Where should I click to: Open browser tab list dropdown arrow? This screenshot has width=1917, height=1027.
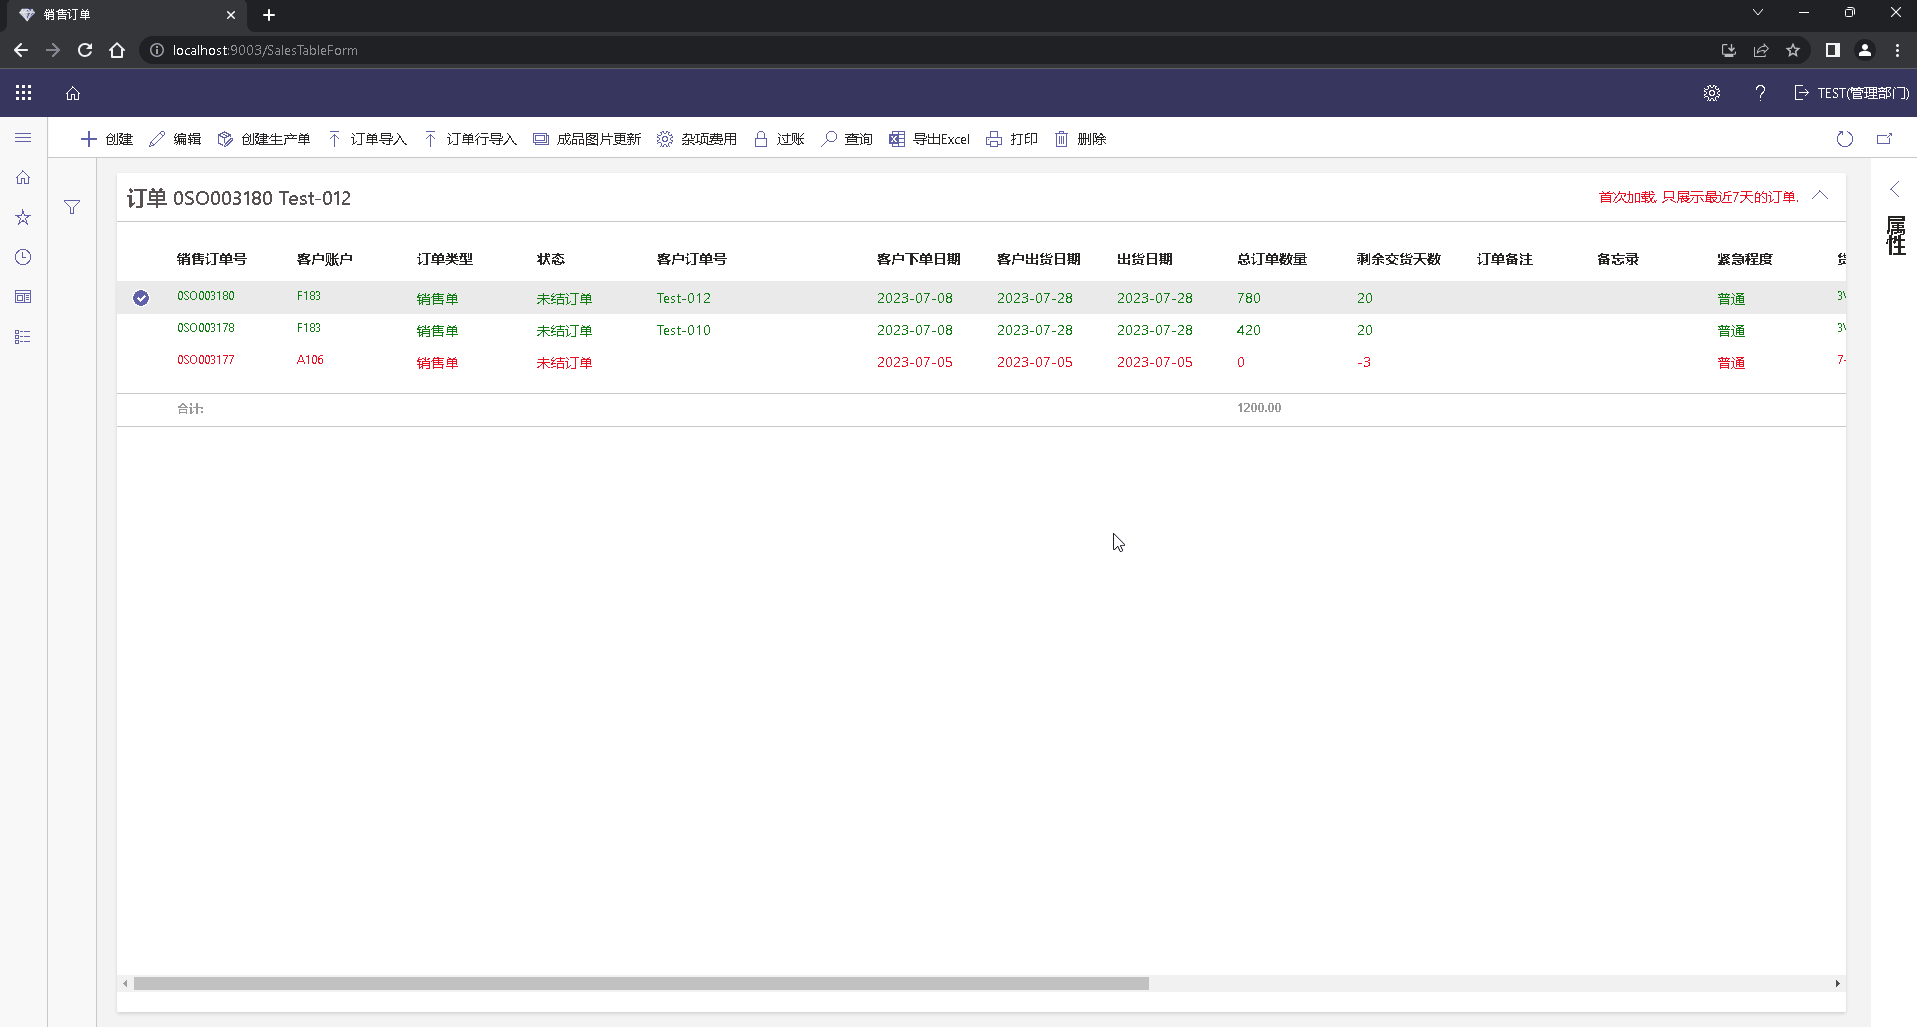[x=1757, y=13]
